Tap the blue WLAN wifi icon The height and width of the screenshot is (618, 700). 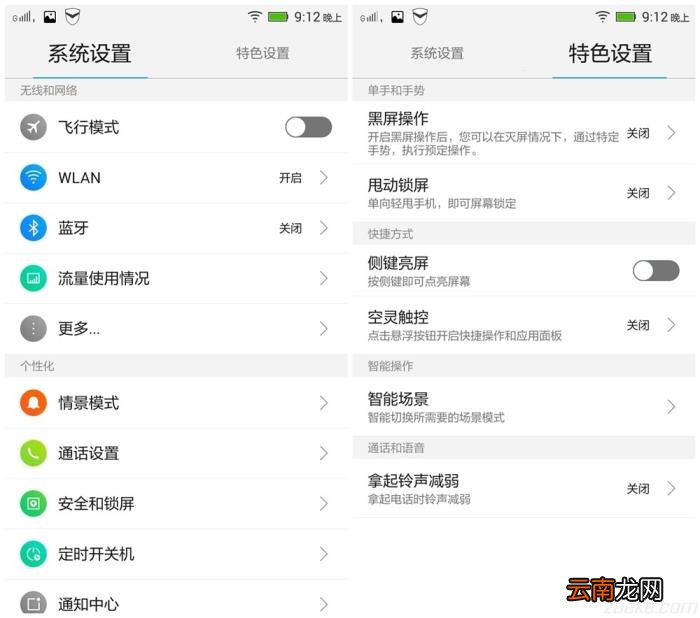33,178
